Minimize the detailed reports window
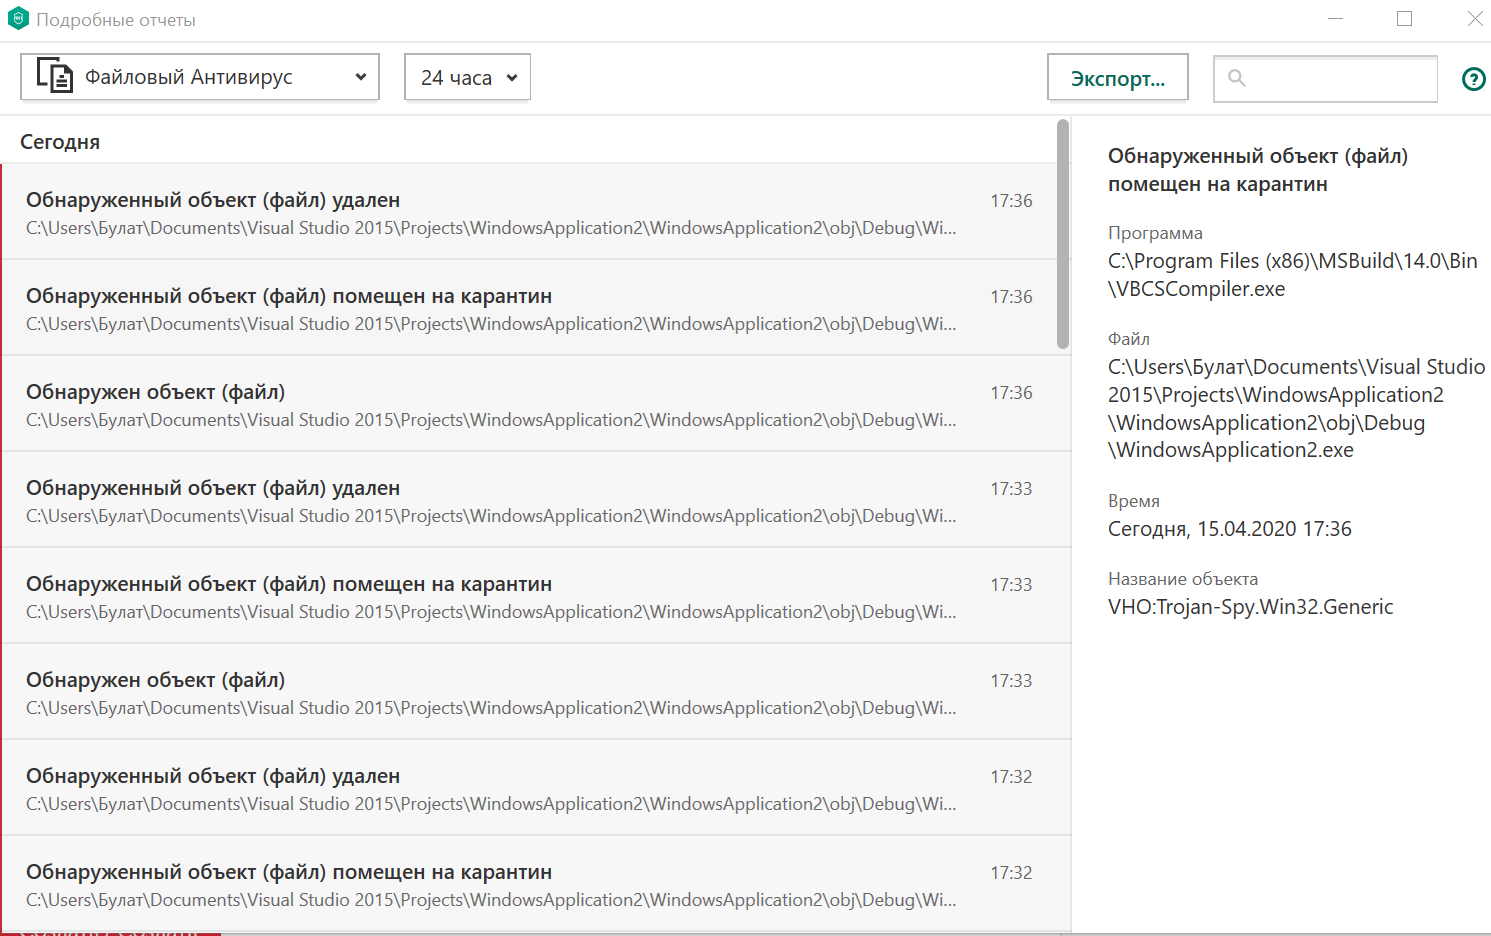Image resolution: width=1491 pixels, height=936 pixels. pos(1335,19)
